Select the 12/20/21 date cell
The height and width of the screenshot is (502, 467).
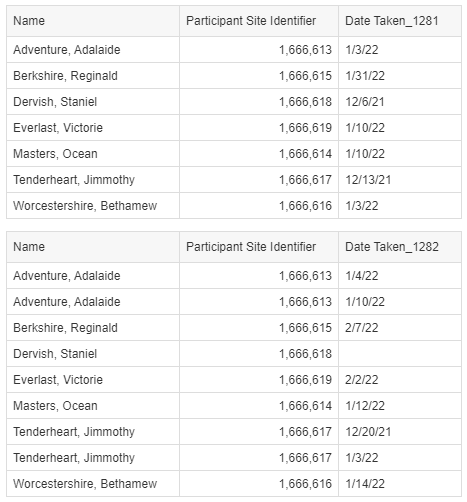(400, 432)
